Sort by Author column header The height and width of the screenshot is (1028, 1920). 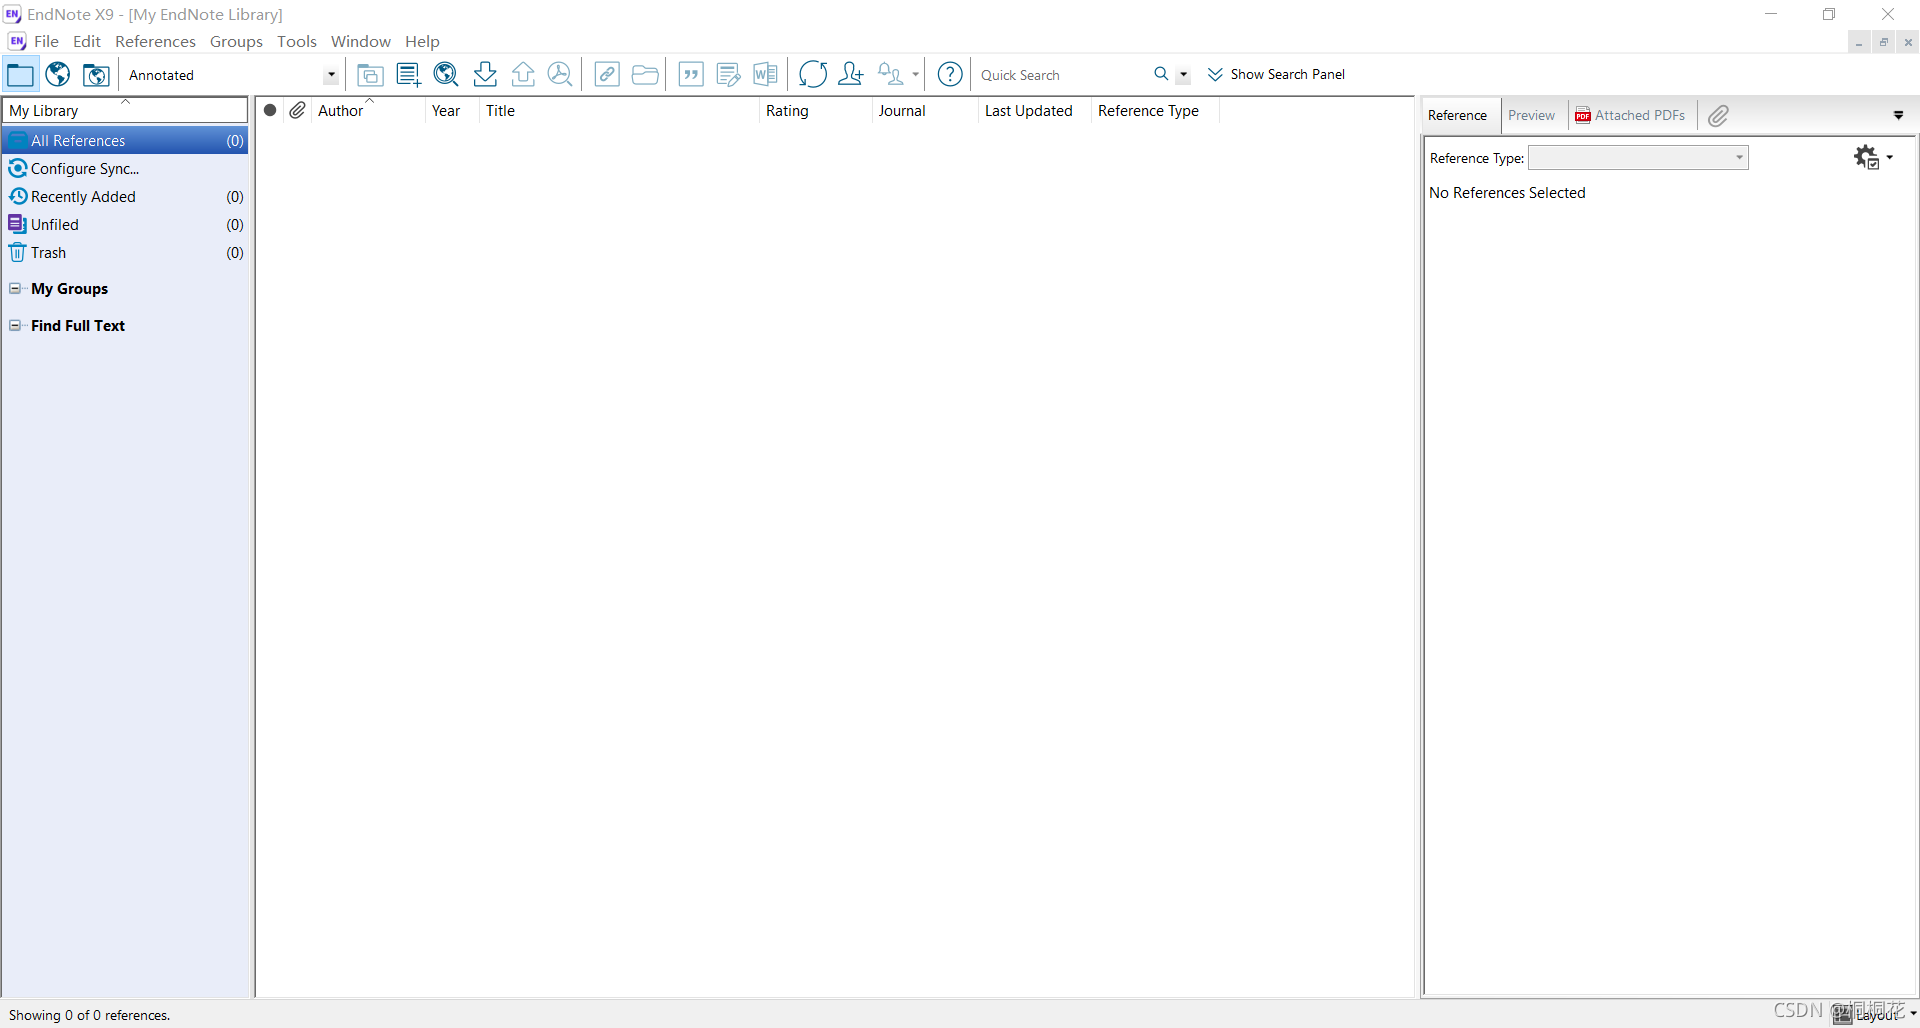tap(368, 111)
